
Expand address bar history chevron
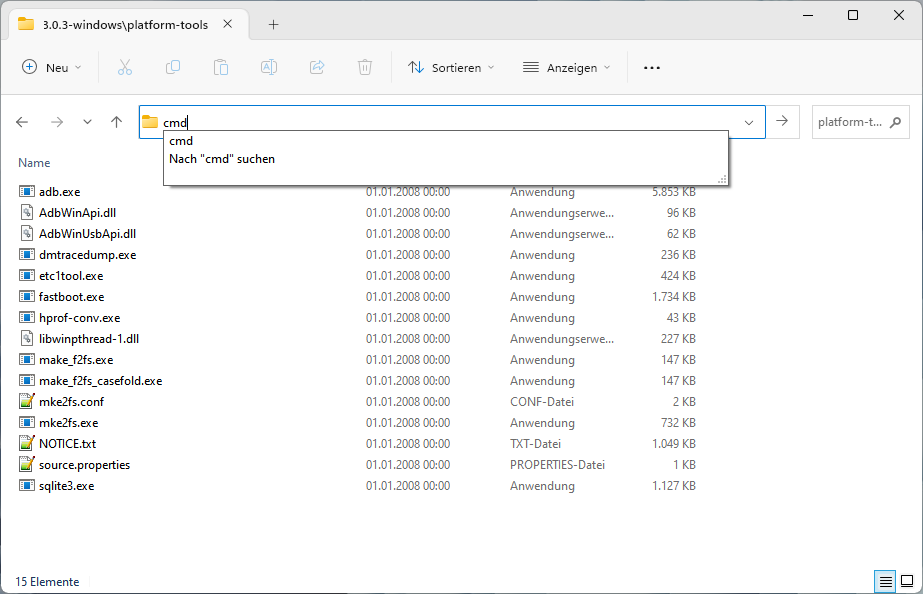pos(749,122)
